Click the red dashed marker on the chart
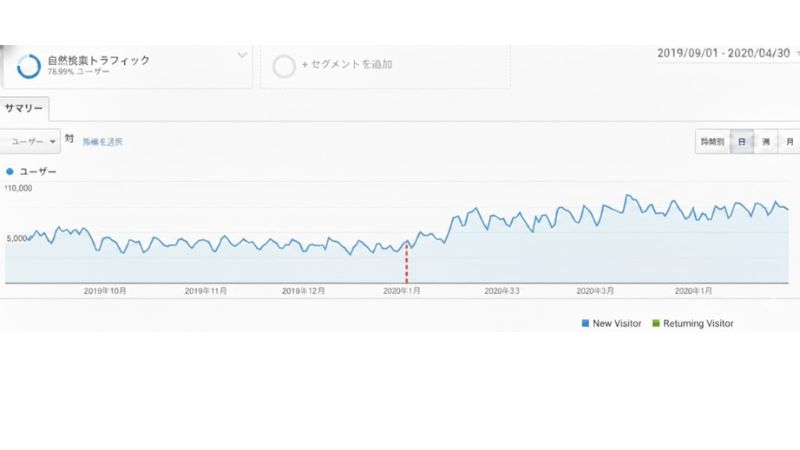This screenshot has width=800, height=450. tap(406, 265)
